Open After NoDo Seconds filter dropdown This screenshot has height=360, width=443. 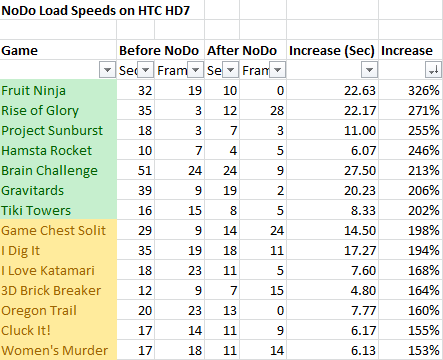click(x=230, y=70)
